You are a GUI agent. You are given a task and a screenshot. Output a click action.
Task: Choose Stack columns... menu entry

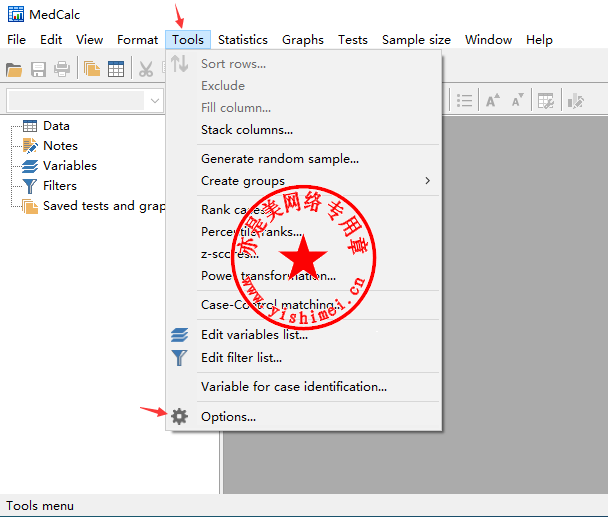(304, 130)
